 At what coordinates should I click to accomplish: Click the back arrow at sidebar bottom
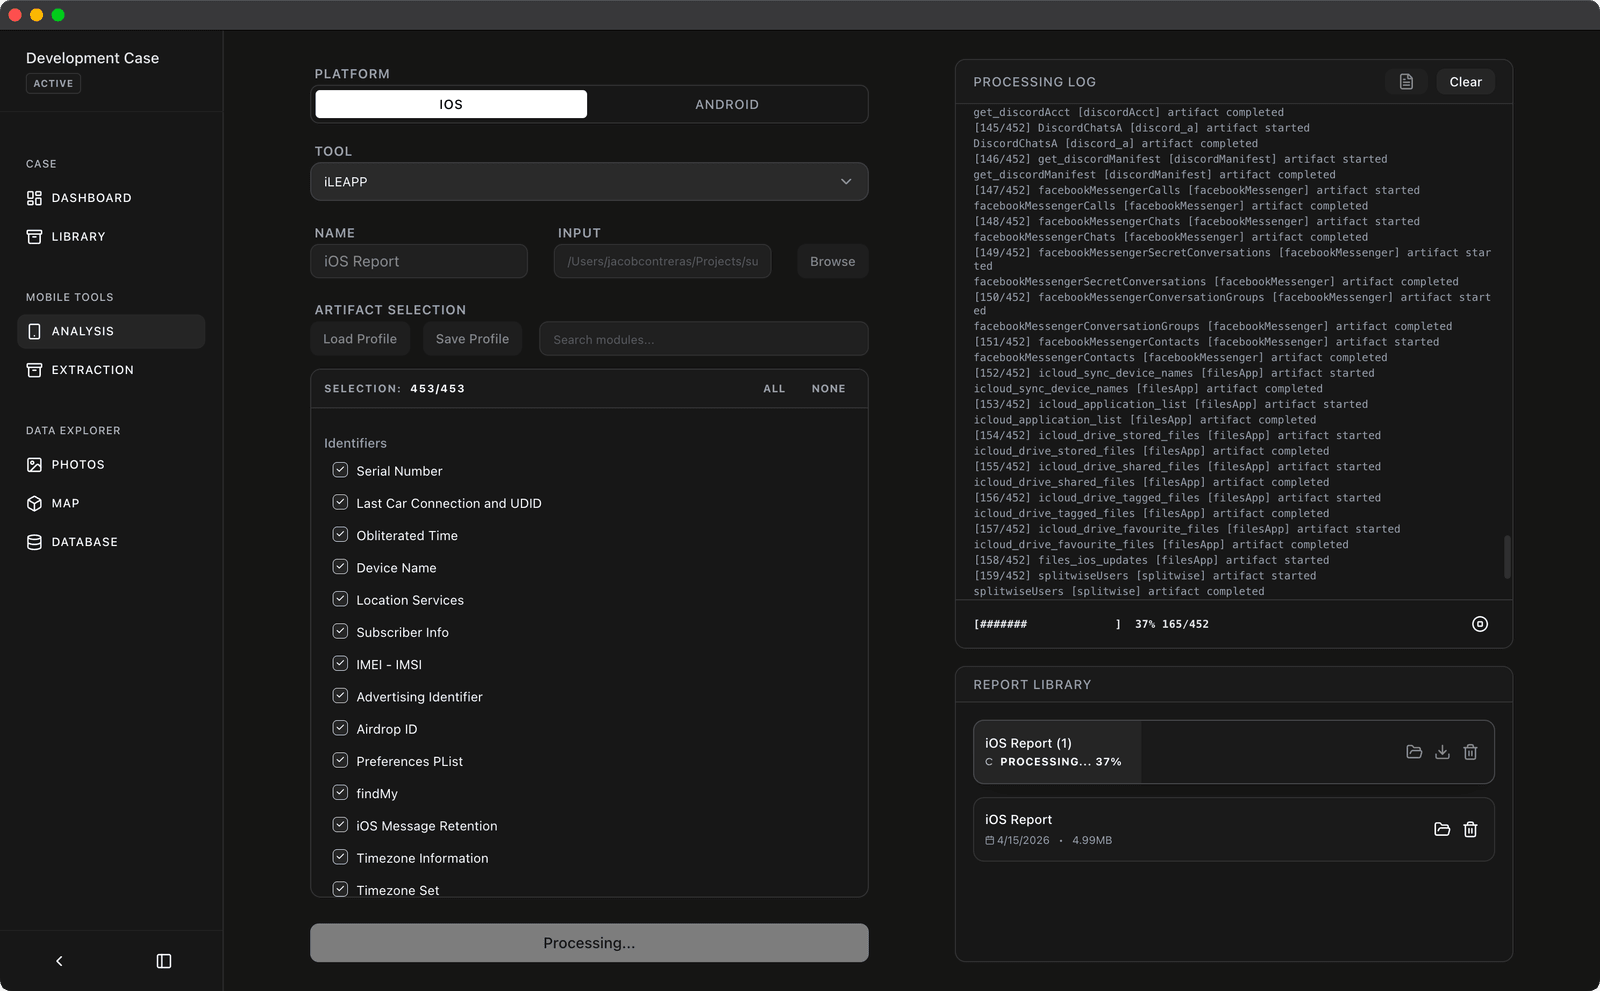(59, 961)
